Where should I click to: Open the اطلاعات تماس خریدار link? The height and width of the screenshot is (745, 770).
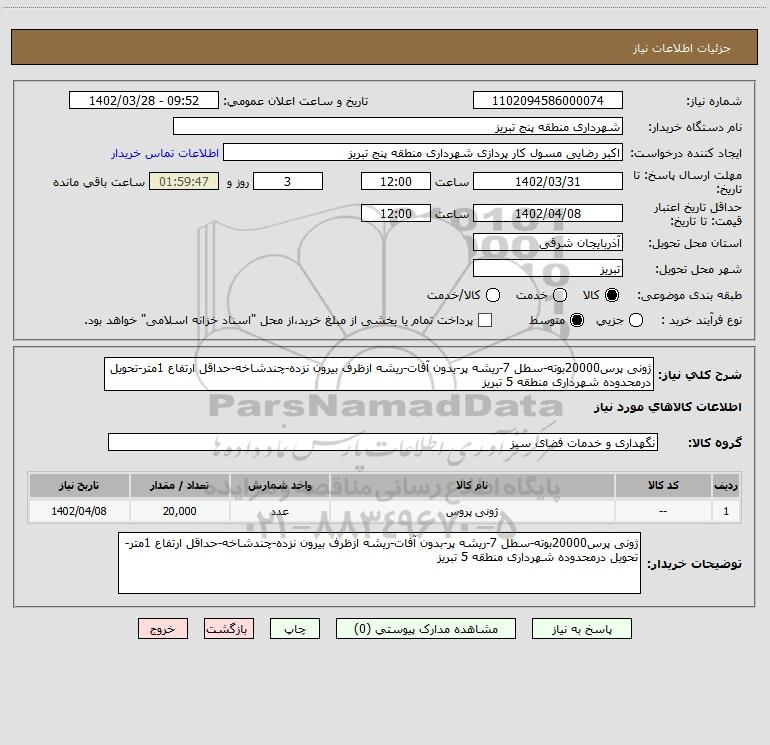click(165, 153)
